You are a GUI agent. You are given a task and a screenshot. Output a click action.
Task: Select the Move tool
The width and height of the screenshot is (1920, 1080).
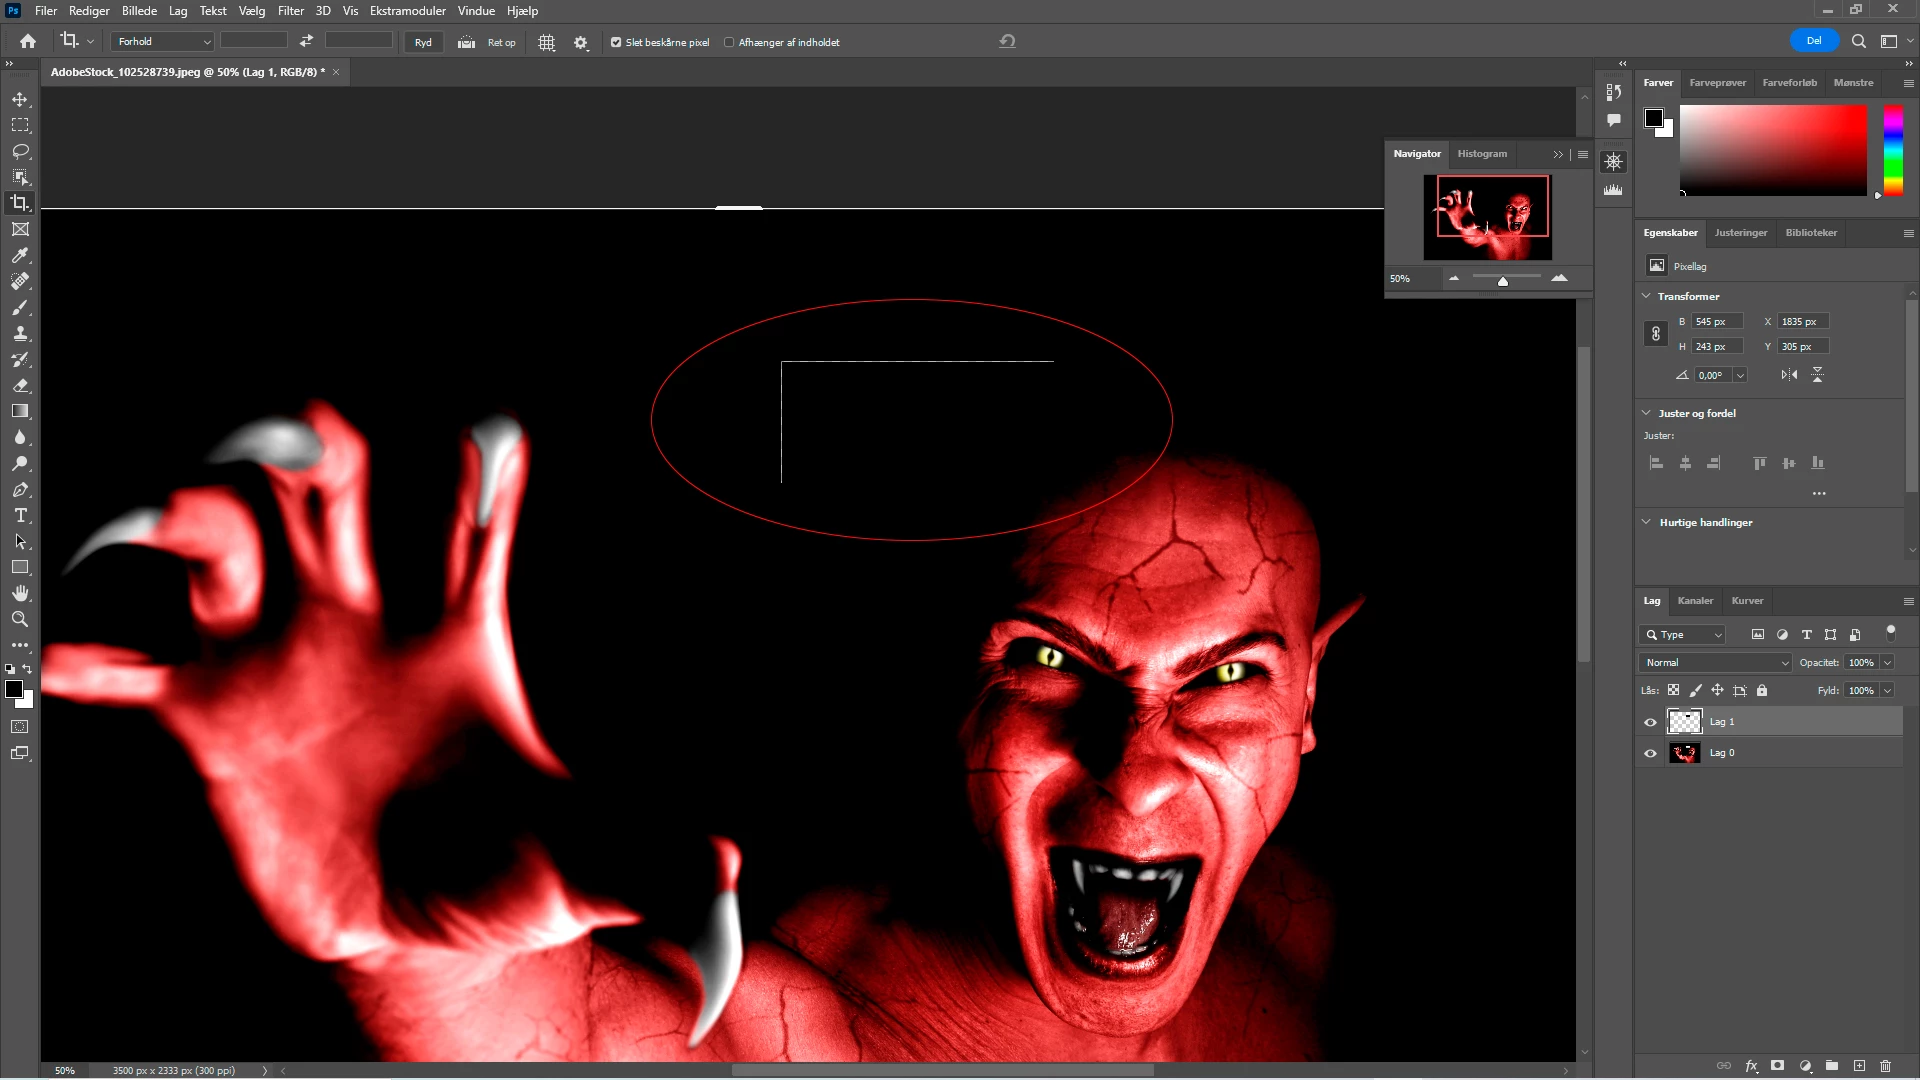(20, 100)
